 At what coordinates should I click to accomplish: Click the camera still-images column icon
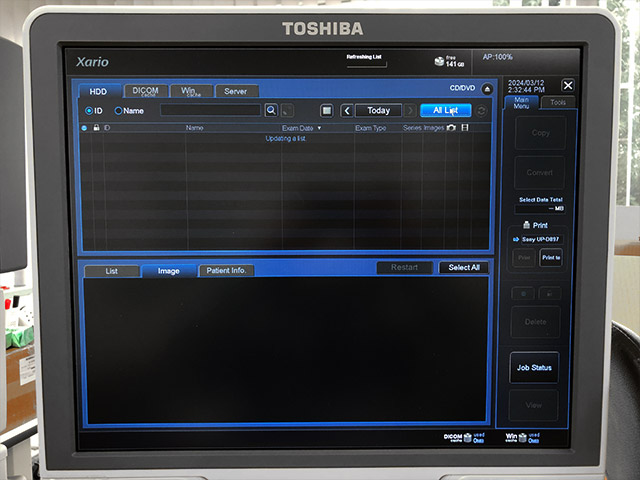tap(451, 128)
